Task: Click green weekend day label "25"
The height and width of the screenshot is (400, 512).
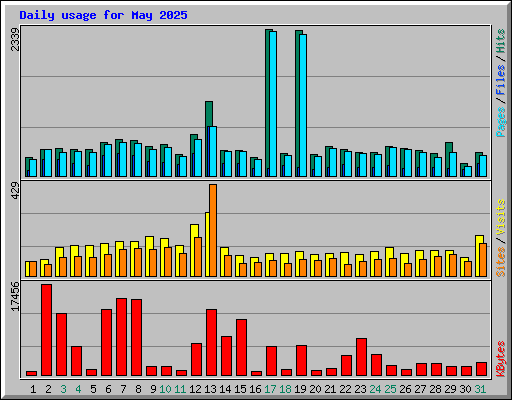Action: [x=390, y=389]
